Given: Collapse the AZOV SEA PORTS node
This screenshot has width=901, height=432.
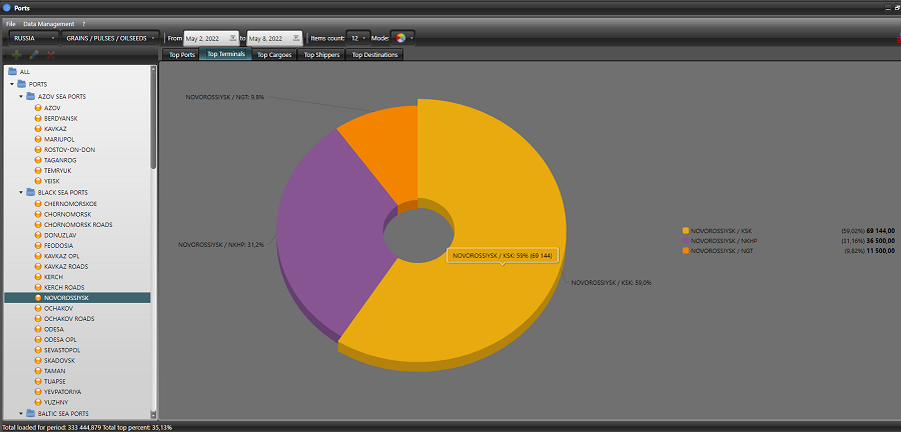Looking at the screenshot, I should click(21, 97).
